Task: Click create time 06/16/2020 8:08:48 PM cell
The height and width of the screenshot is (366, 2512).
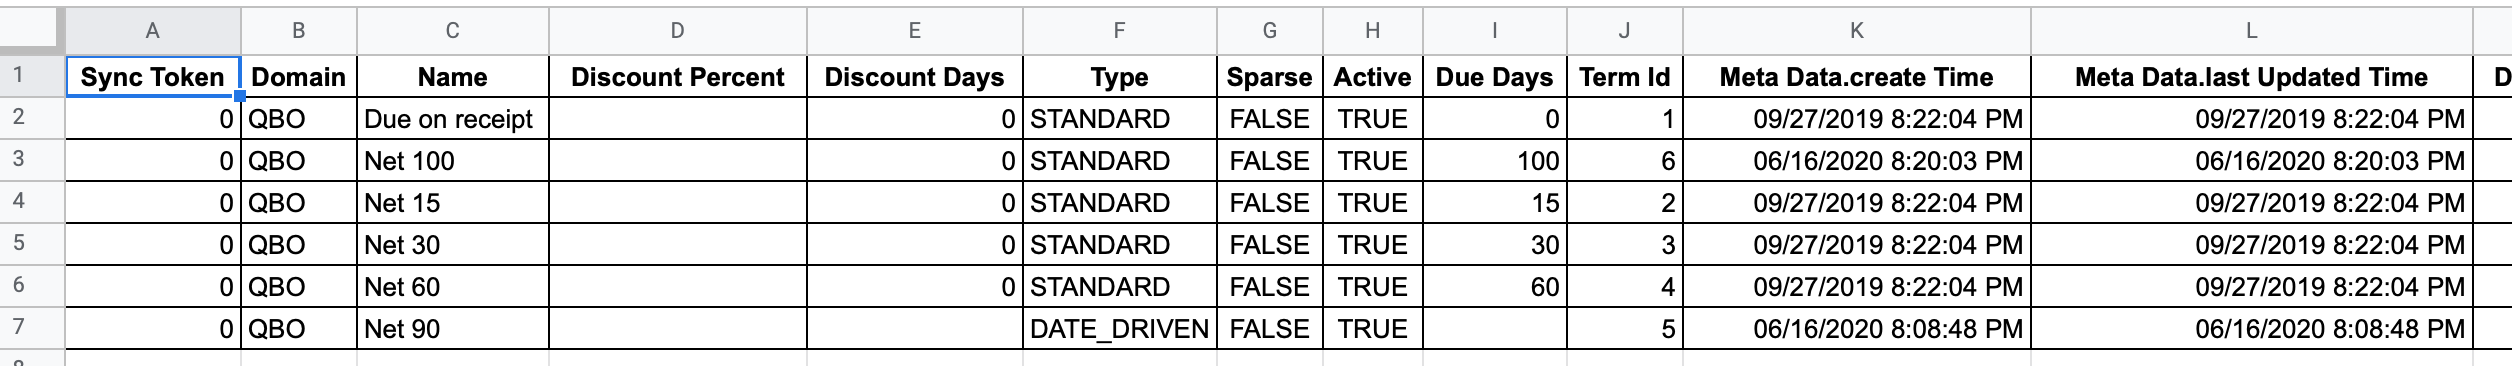Action: [x=1857, y=329]
